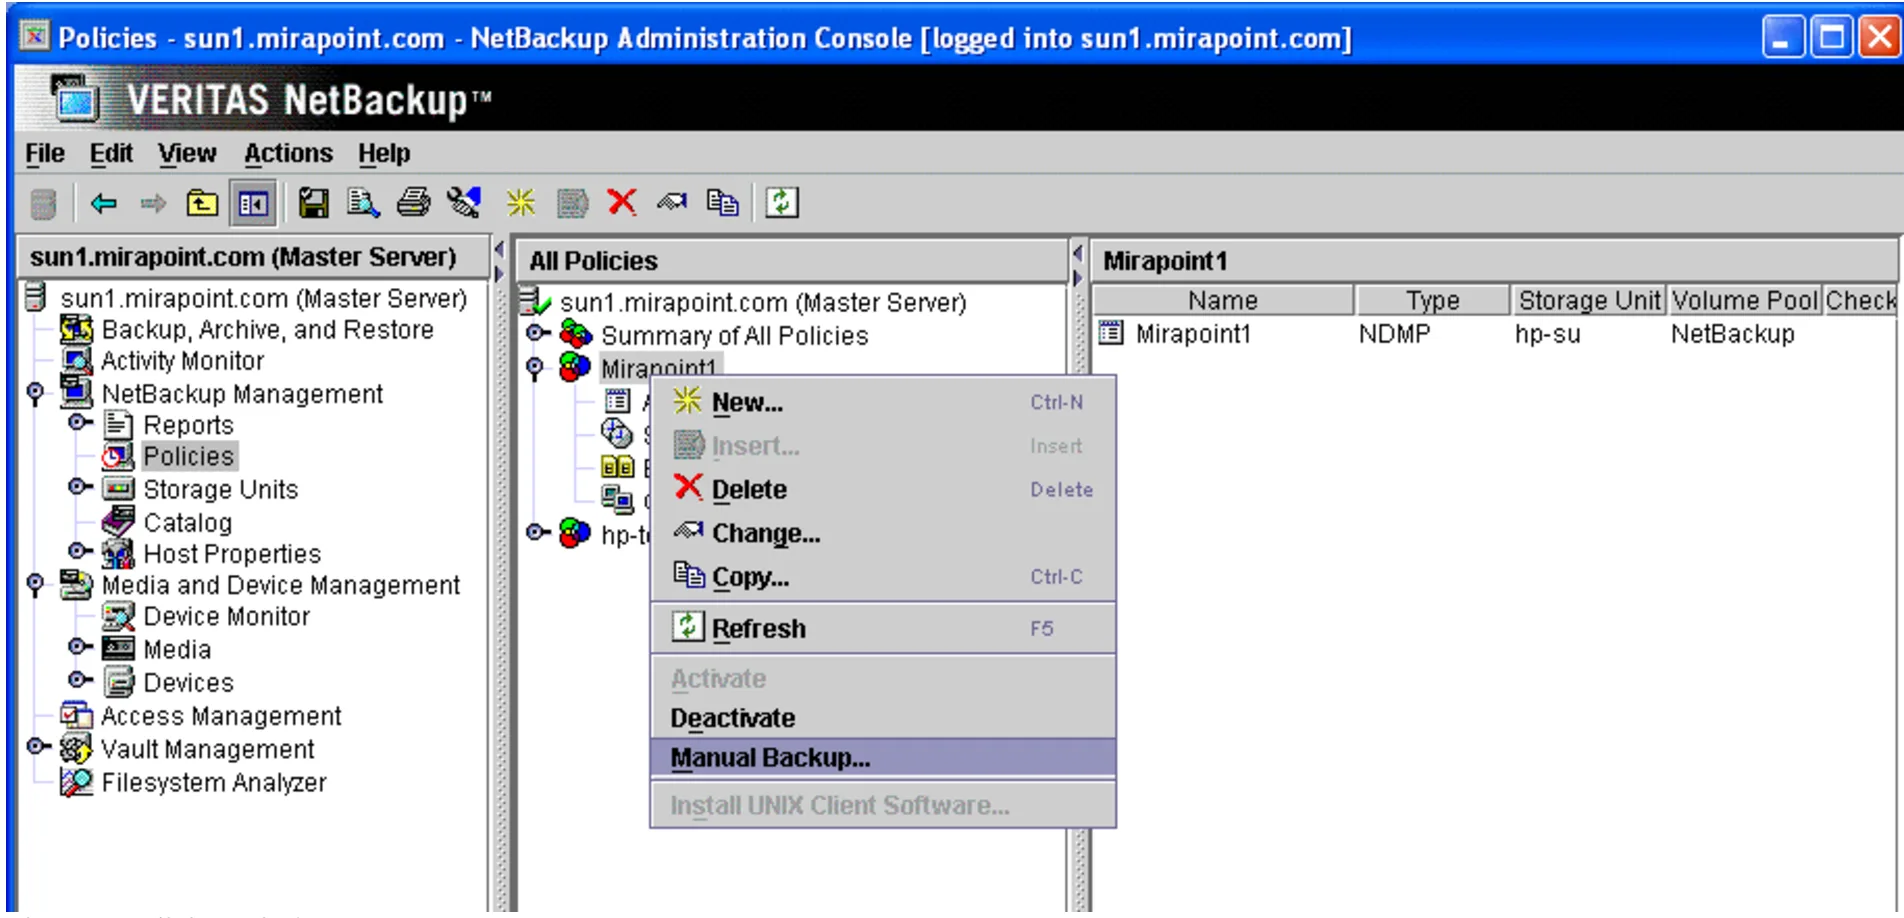The width and height of the screenshot is (1904, 918).
Task: Click the disabled gray cylinder toolbar icon
Action: (x=43, y=204)
